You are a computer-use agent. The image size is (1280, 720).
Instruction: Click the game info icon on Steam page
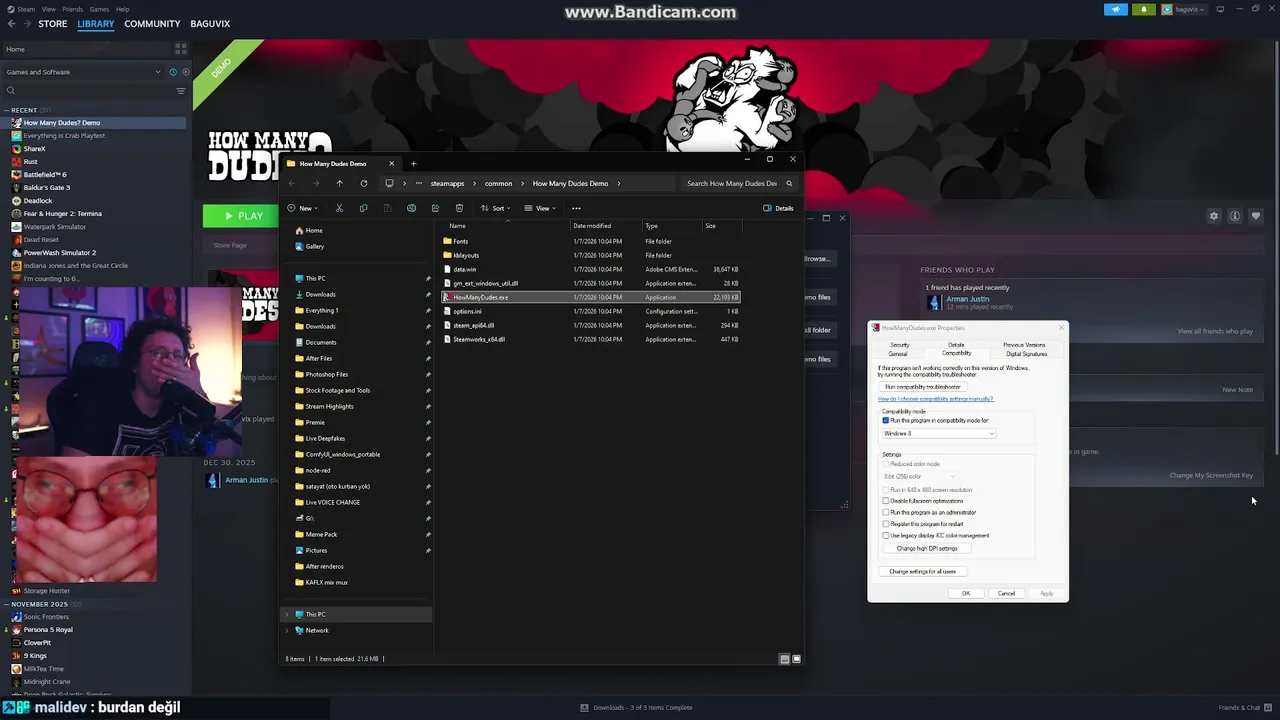[x=1235, y=216]
